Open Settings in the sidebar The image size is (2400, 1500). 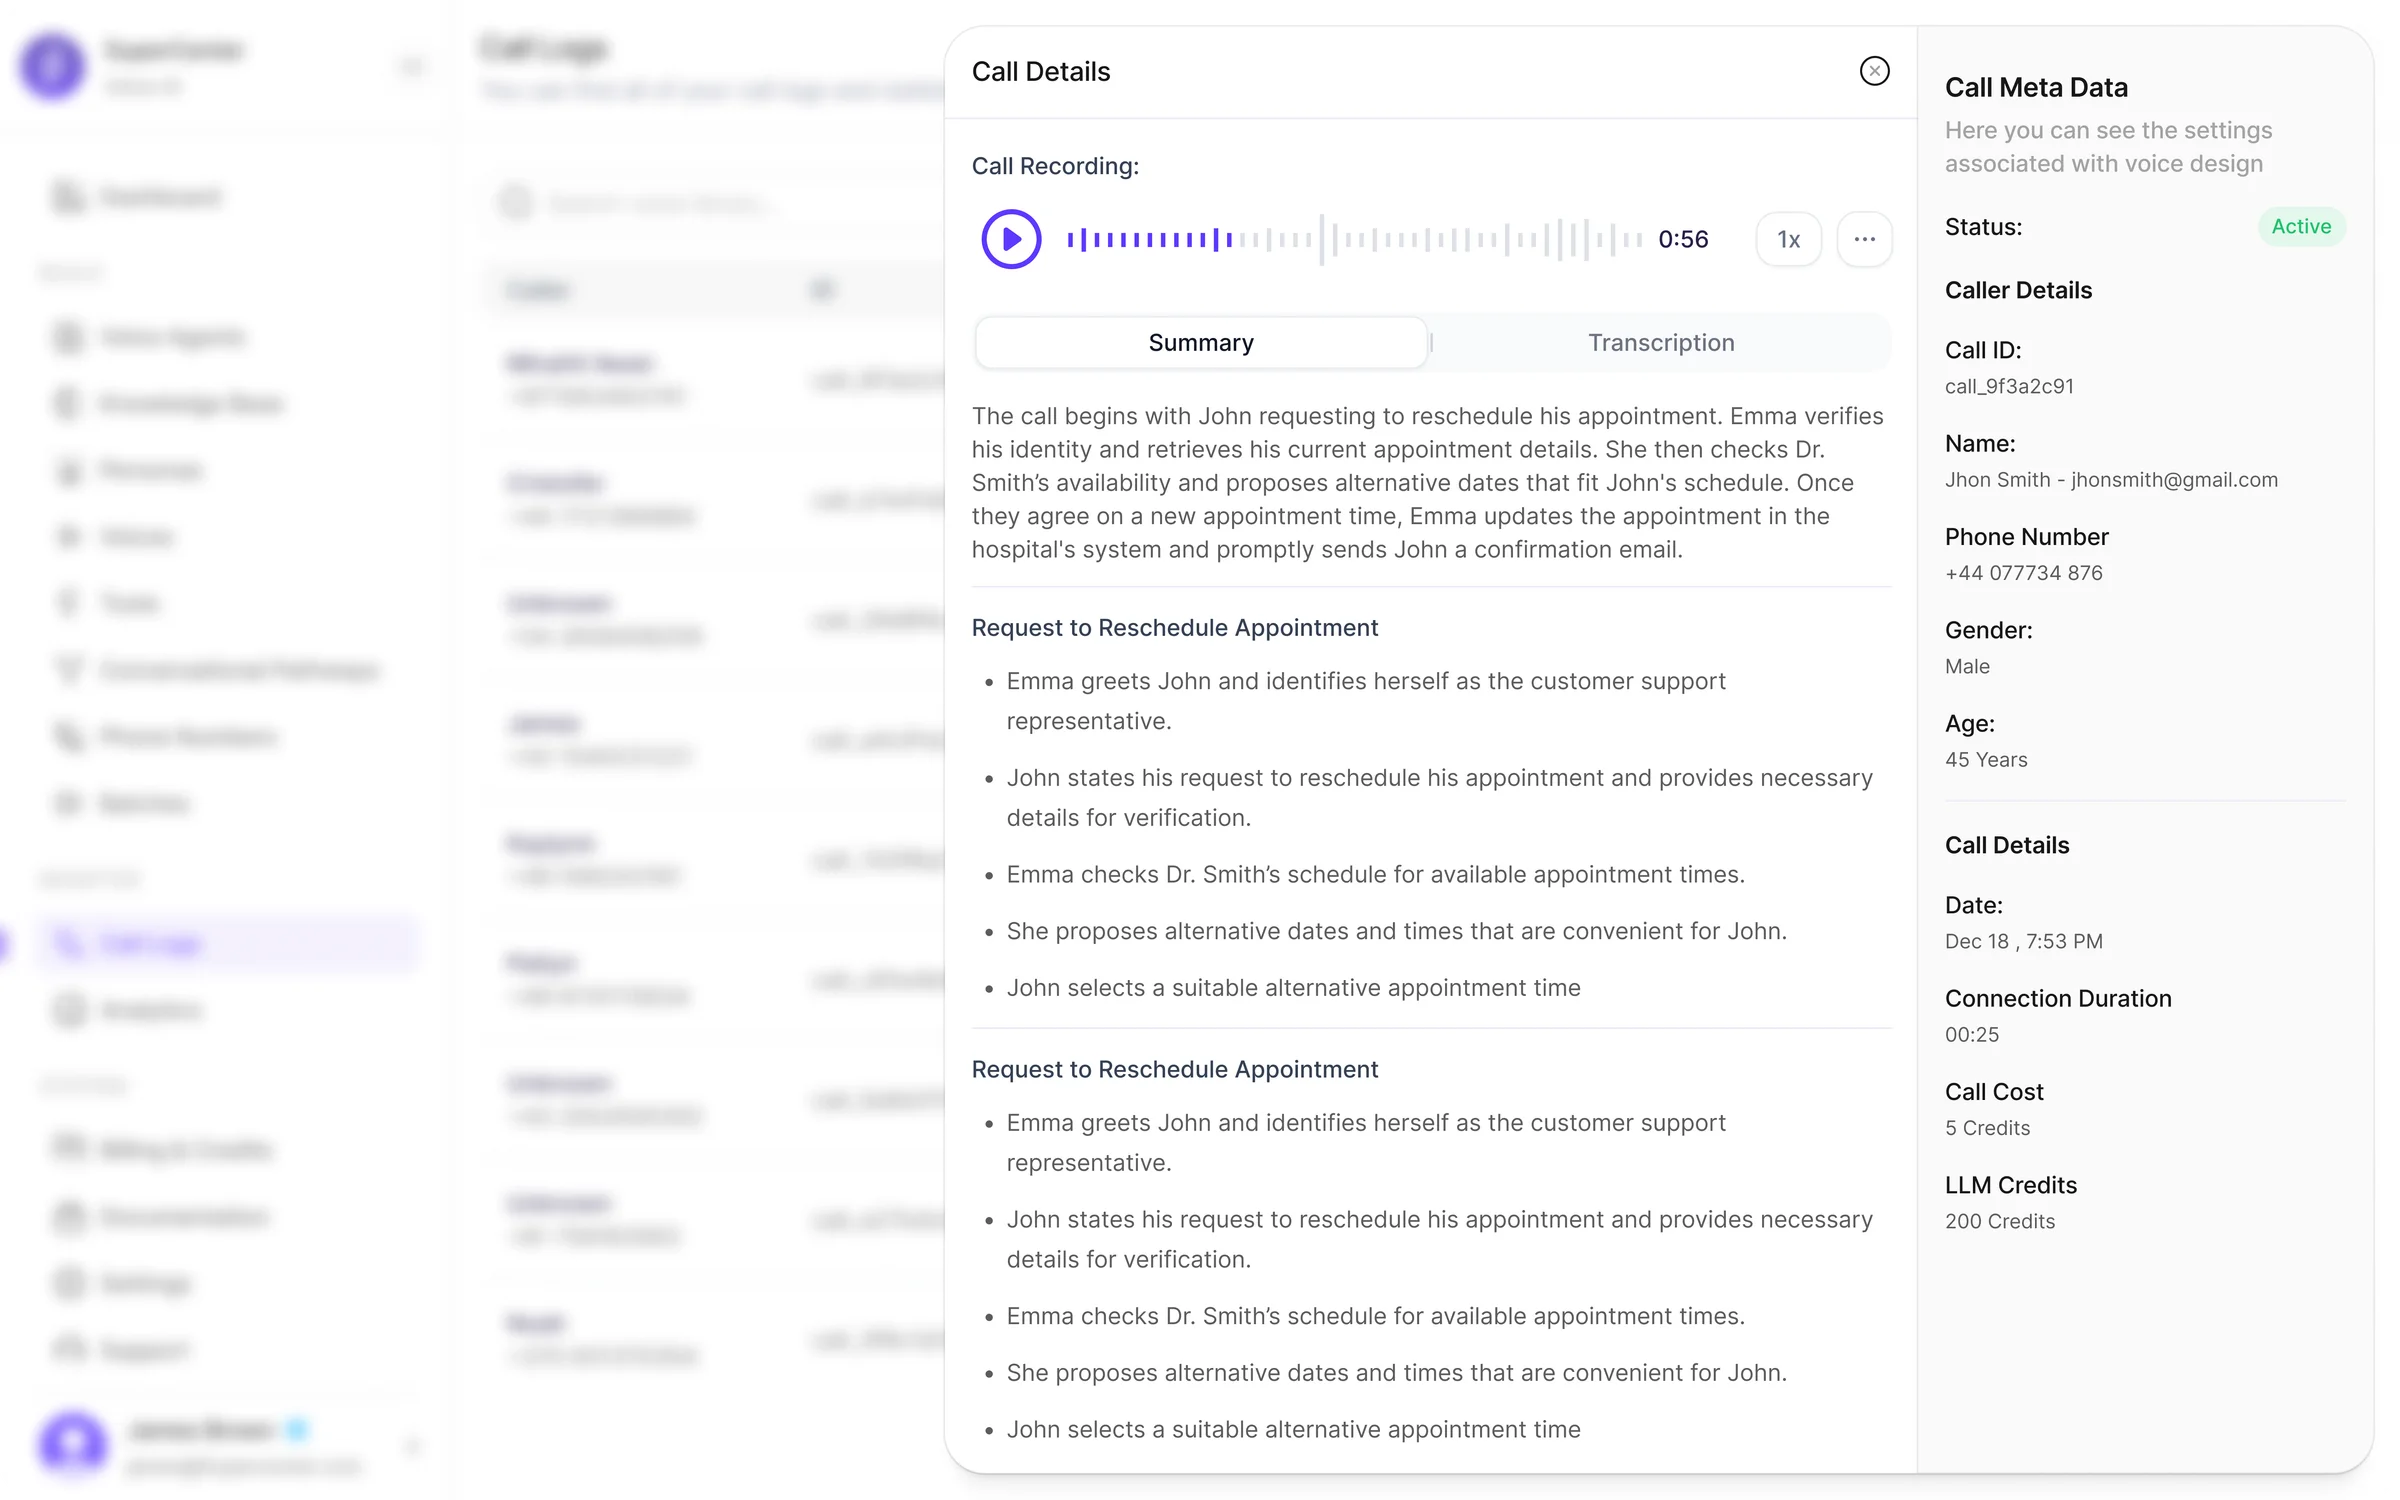click(146, 1283)
